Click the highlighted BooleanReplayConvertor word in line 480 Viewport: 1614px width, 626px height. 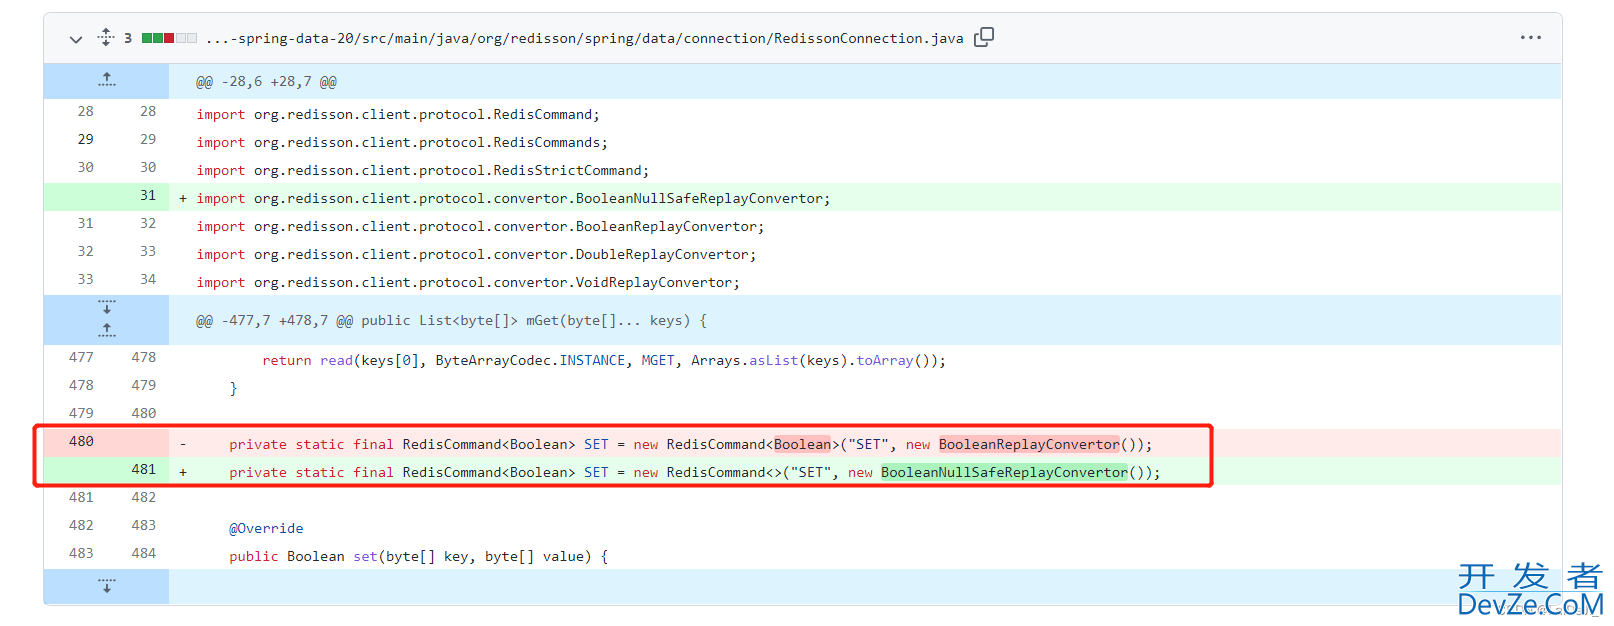tap(1029, 445)
